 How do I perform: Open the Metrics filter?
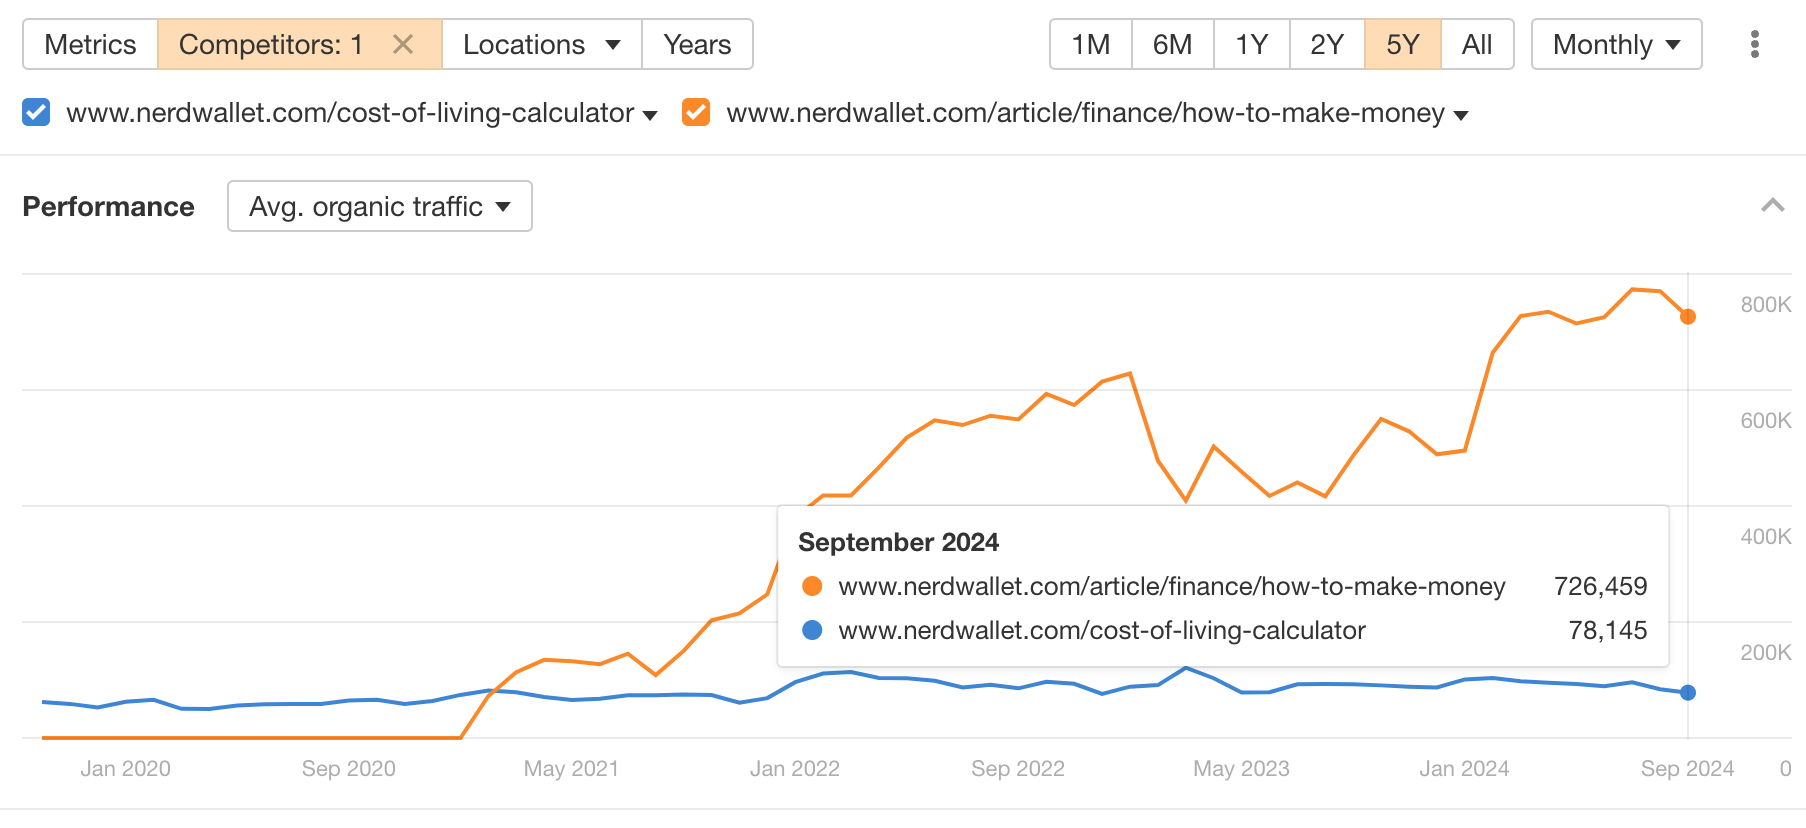(89, 44)
